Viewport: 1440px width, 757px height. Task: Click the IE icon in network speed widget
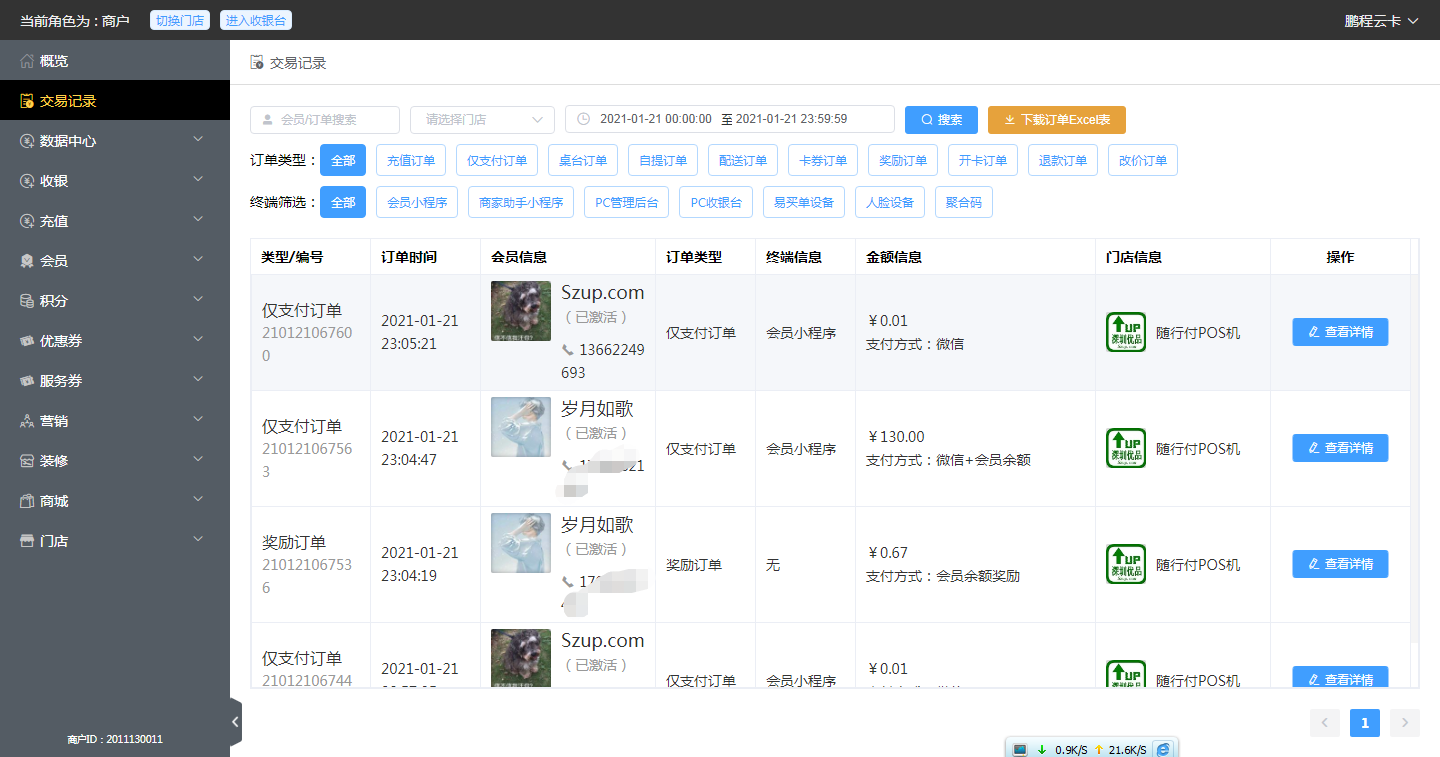pos(1163,749)
